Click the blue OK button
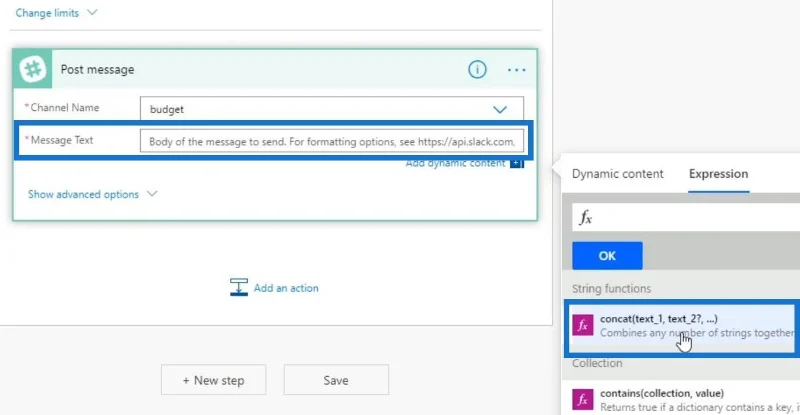Image resolution: width=800 pixels, height=415 pixels. (x=607, y=256)
